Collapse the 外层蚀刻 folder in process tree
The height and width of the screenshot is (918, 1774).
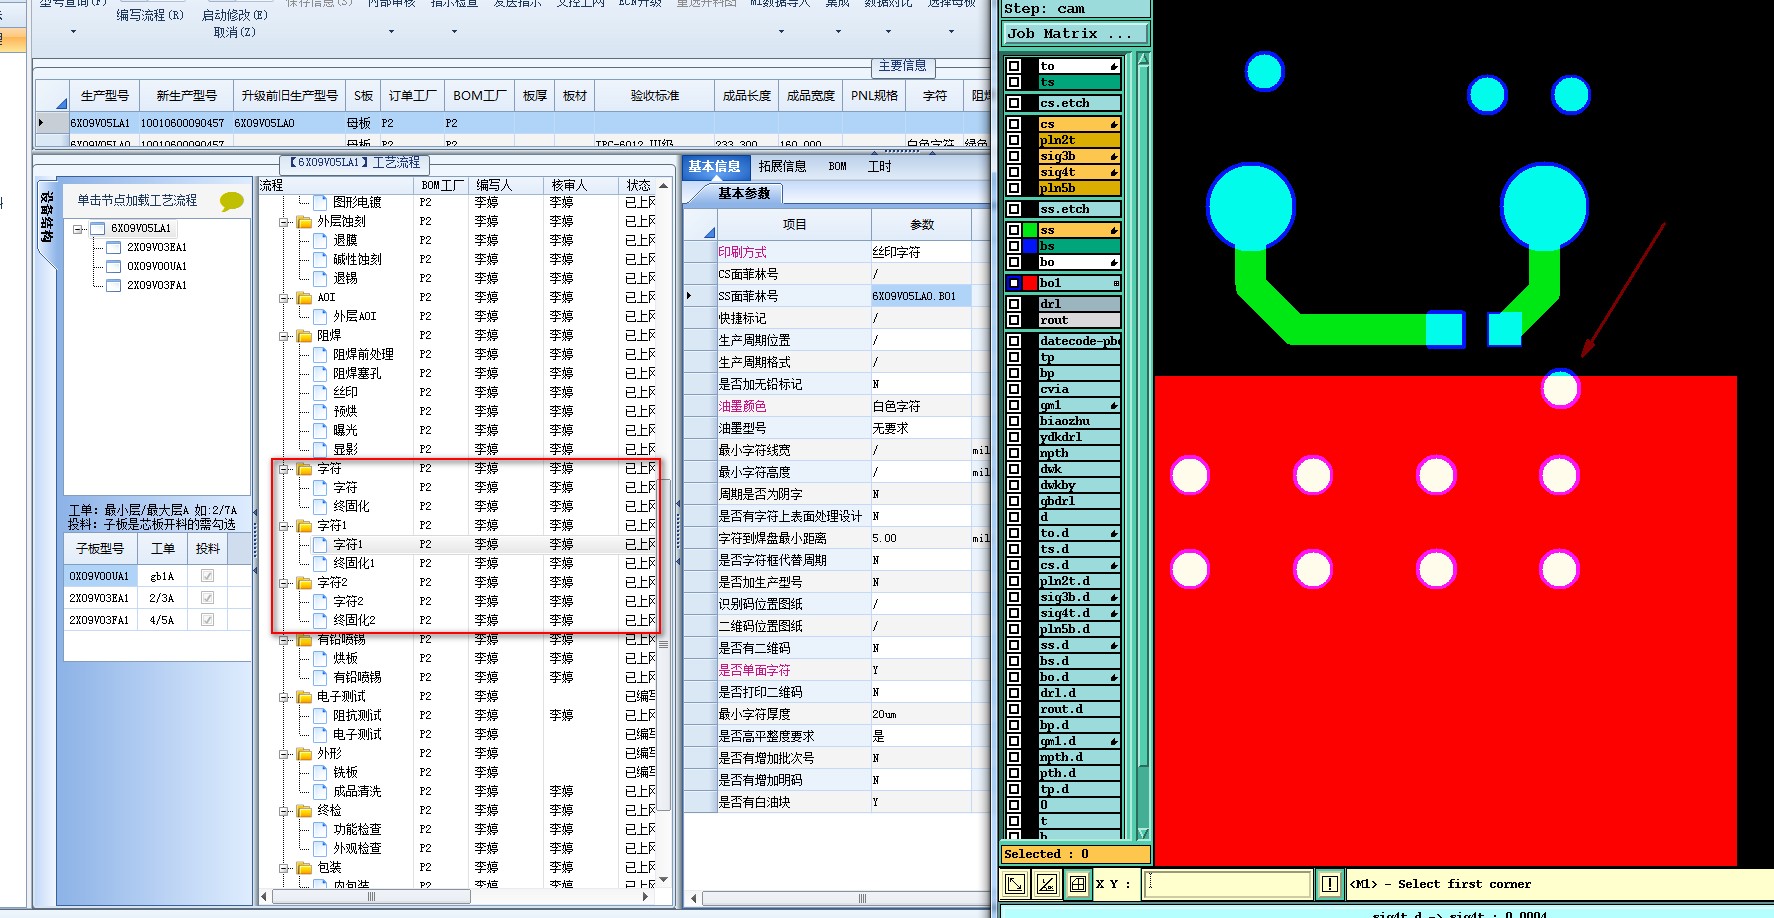coord(284,221)
